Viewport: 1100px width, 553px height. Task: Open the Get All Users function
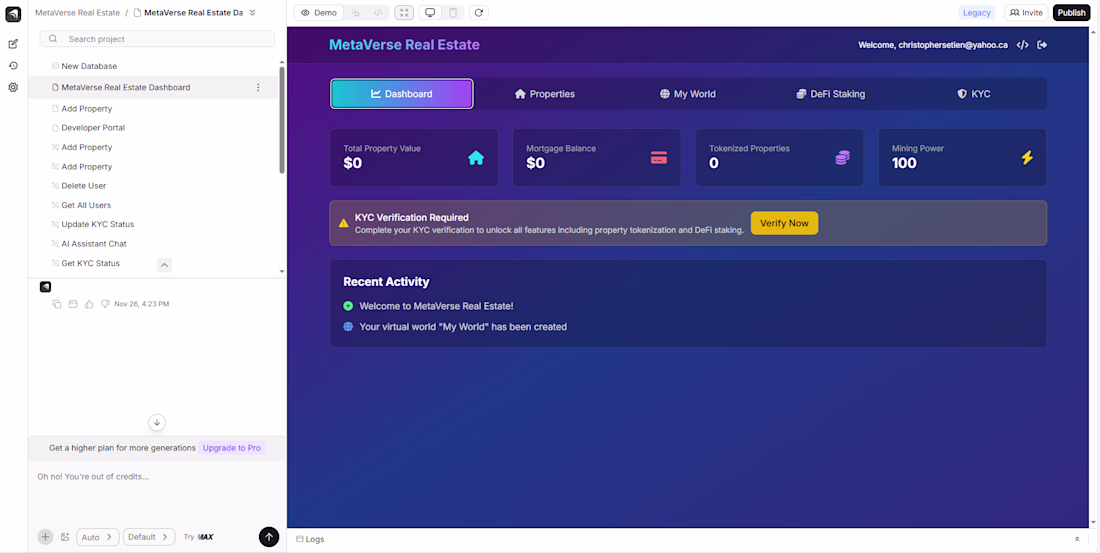[86, 205]
